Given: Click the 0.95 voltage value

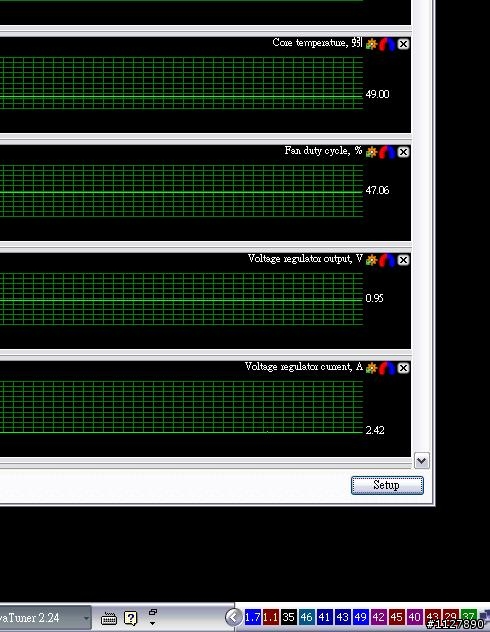Looking at the screenshot, I should pyautogui.click(x=374, y=298).
